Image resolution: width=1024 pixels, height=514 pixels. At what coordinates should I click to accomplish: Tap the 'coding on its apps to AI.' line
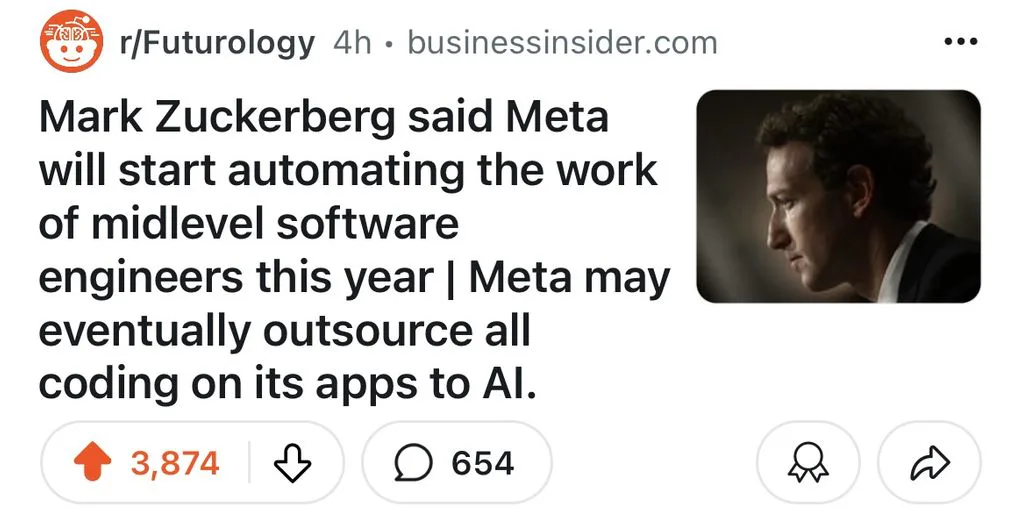tap(287, 384)
